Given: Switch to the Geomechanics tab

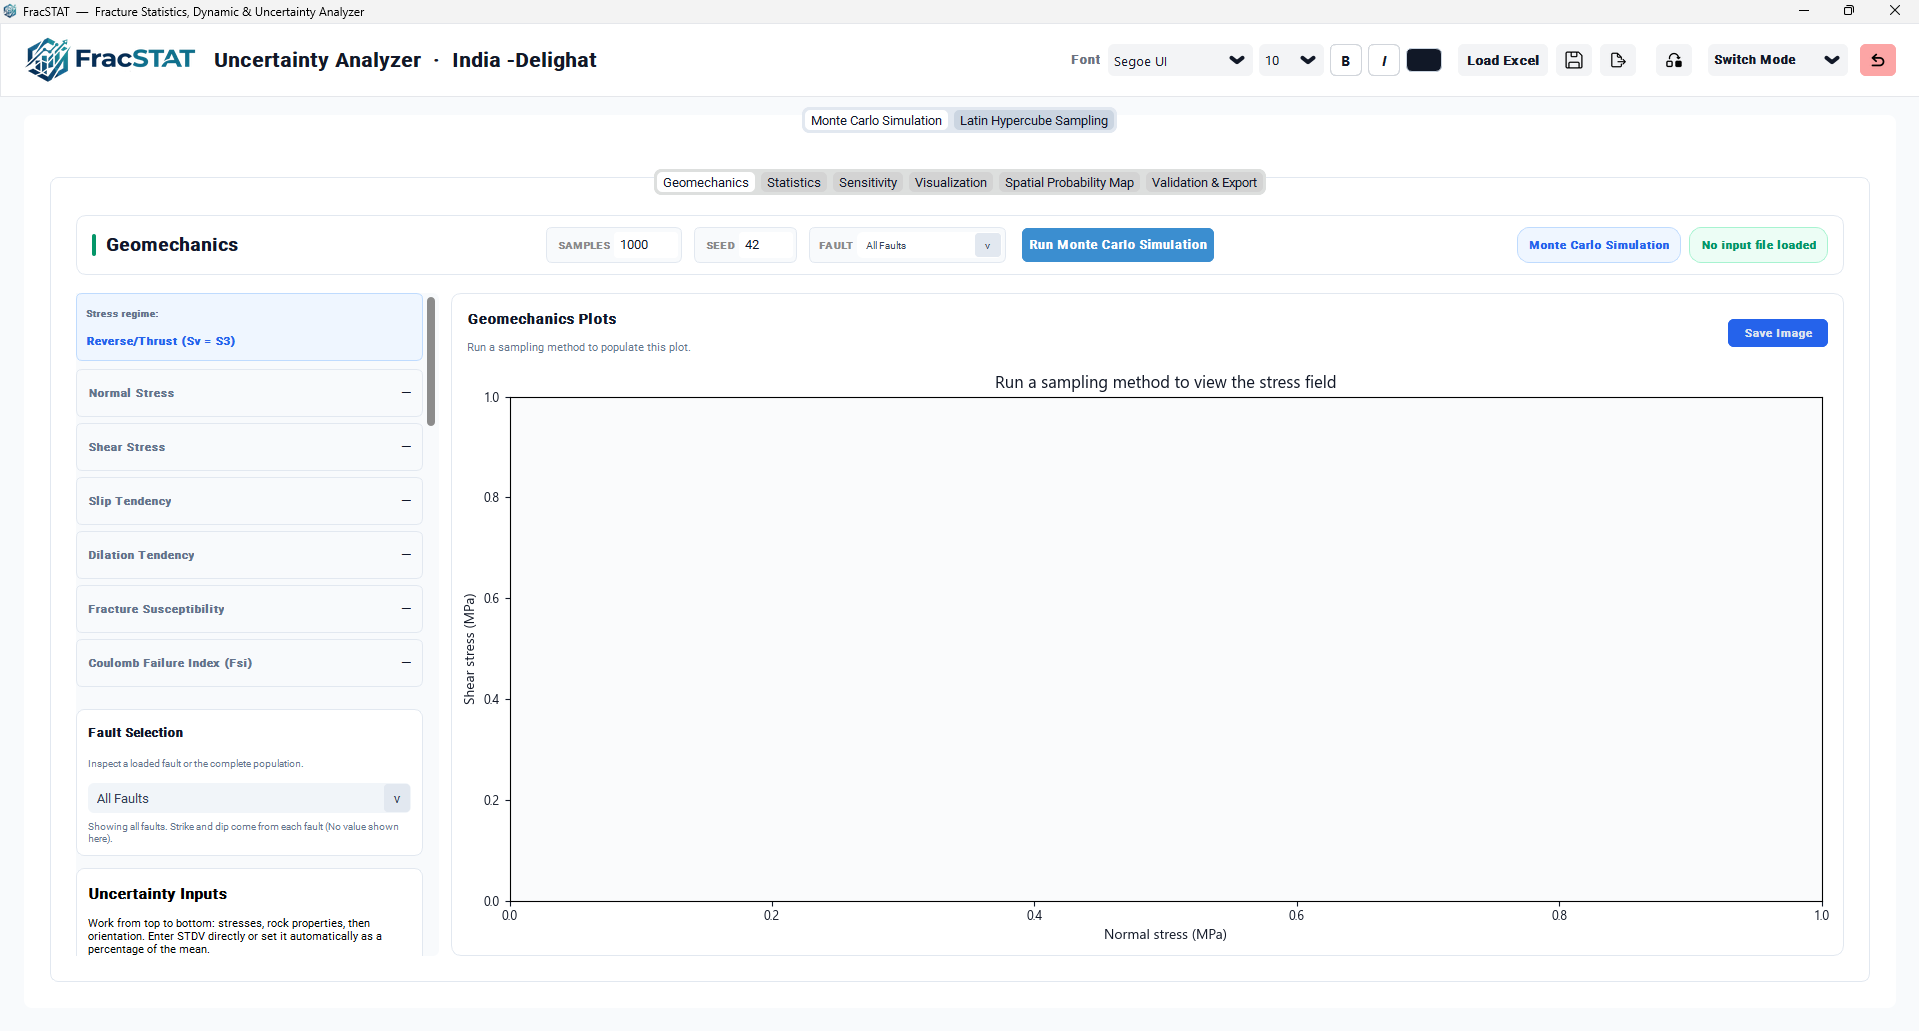Looking at the screenshot, I should pos(706,183).
